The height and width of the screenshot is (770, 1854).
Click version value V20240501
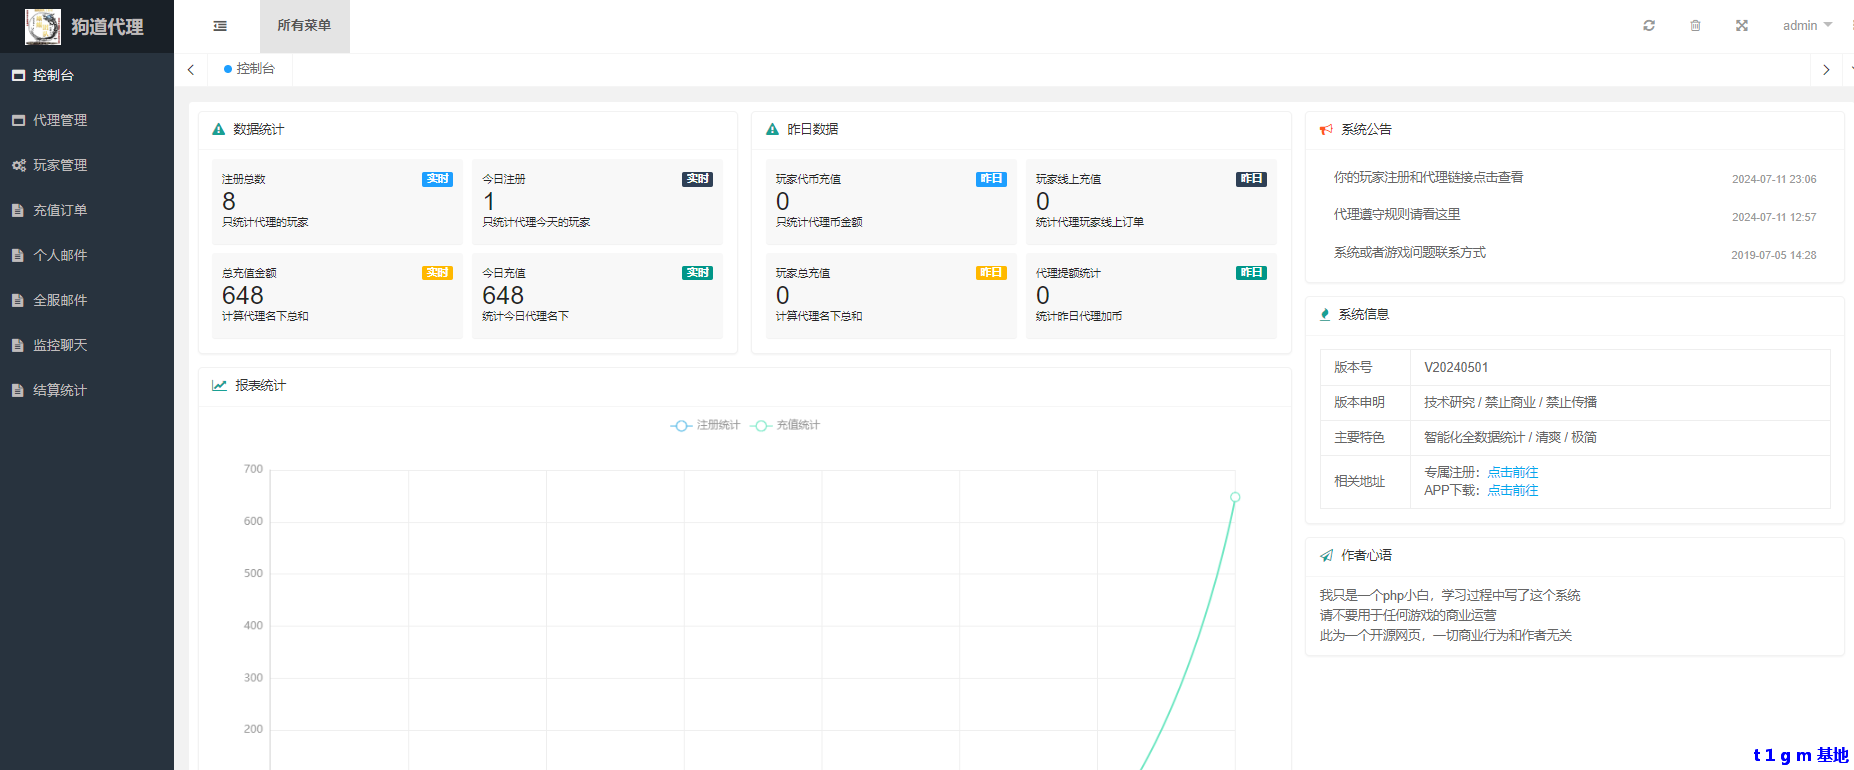[1456, 367]
